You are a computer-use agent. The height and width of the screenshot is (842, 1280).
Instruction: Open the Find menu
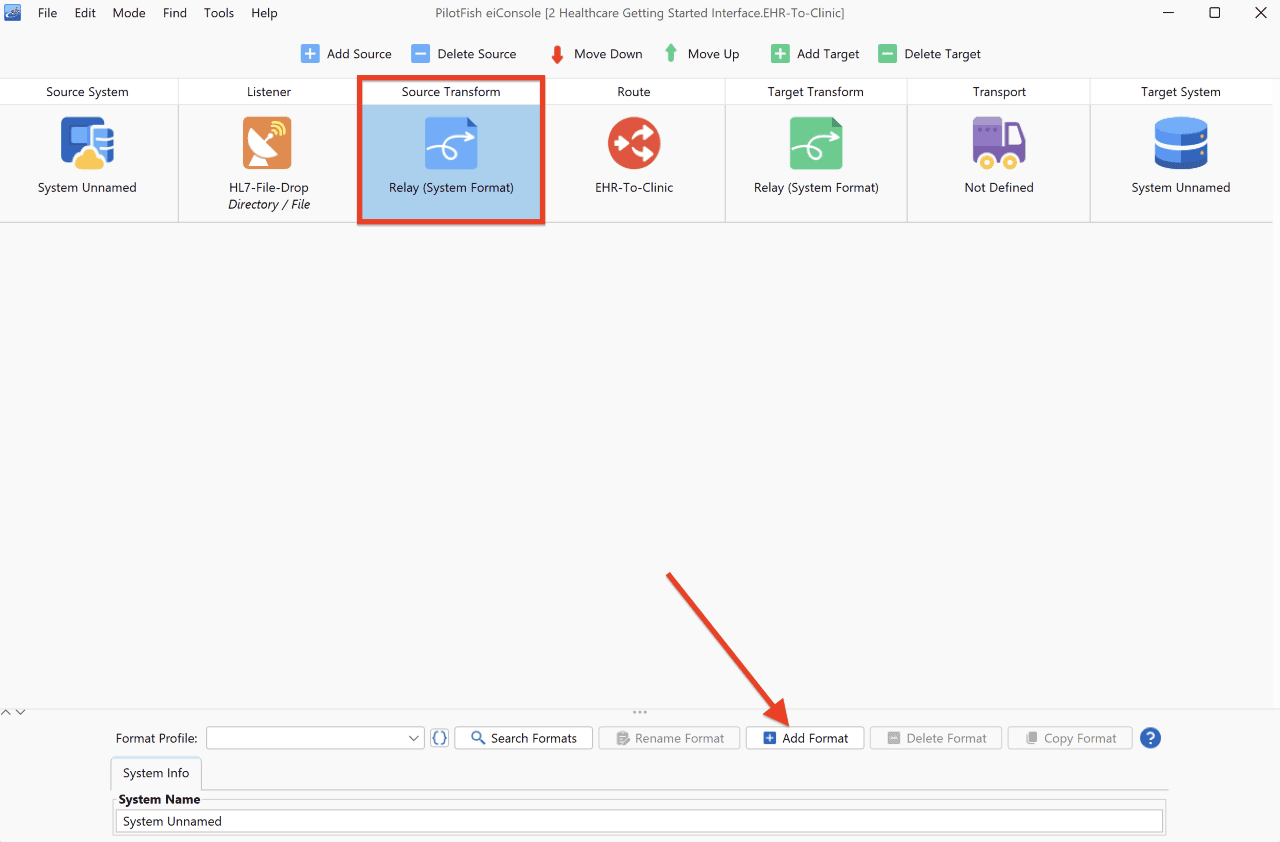[175, 13]
